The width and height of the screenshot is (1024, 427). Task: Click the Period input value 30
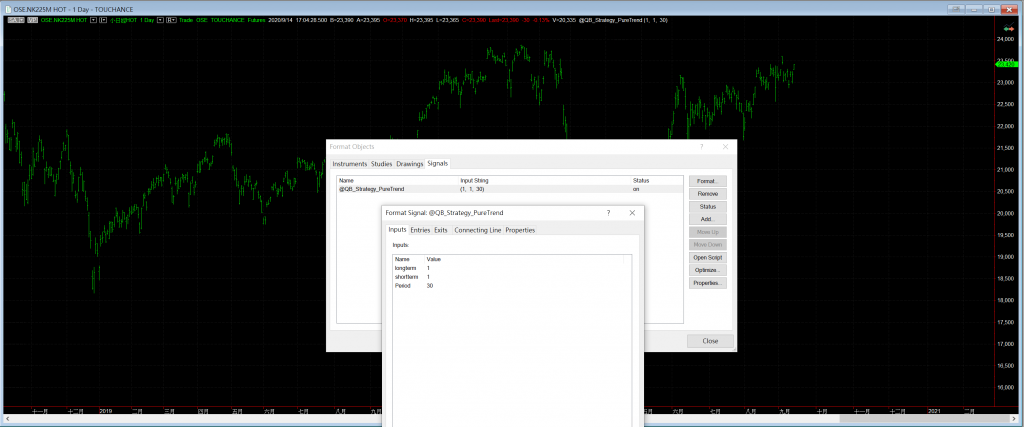click(430, 286)
